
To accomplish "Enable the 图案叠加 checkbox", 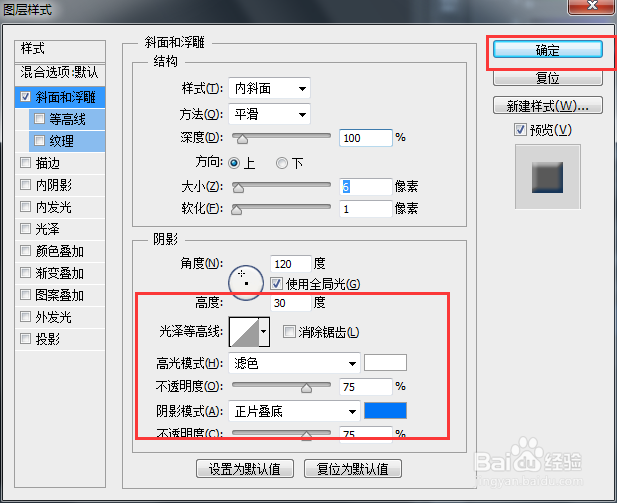I will [x=26, y=295].
